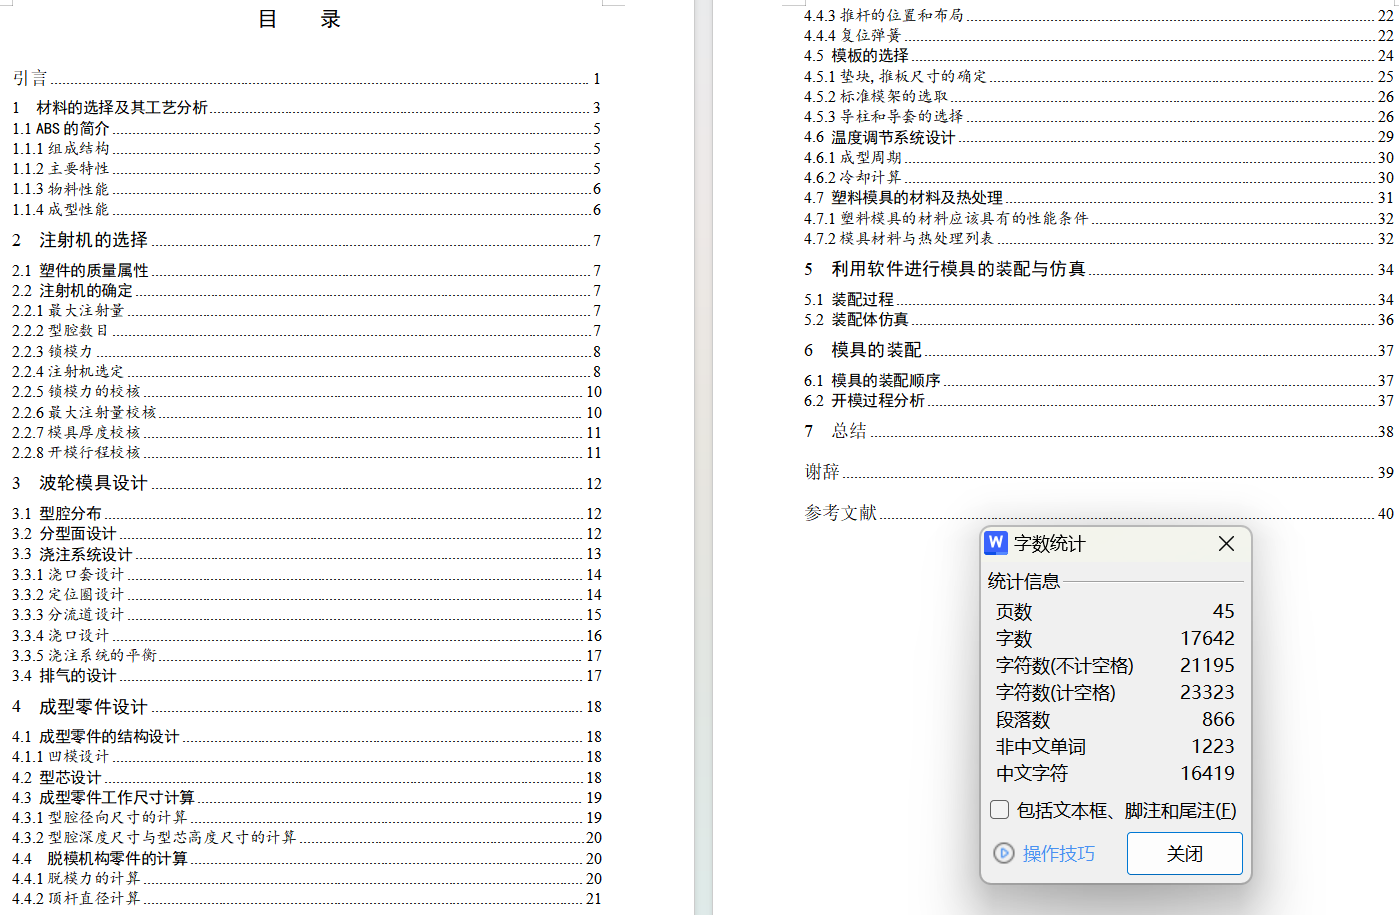Click the 关闭 button in the word count dialog
1399x915 pixels.
(x=1185, y=853)
